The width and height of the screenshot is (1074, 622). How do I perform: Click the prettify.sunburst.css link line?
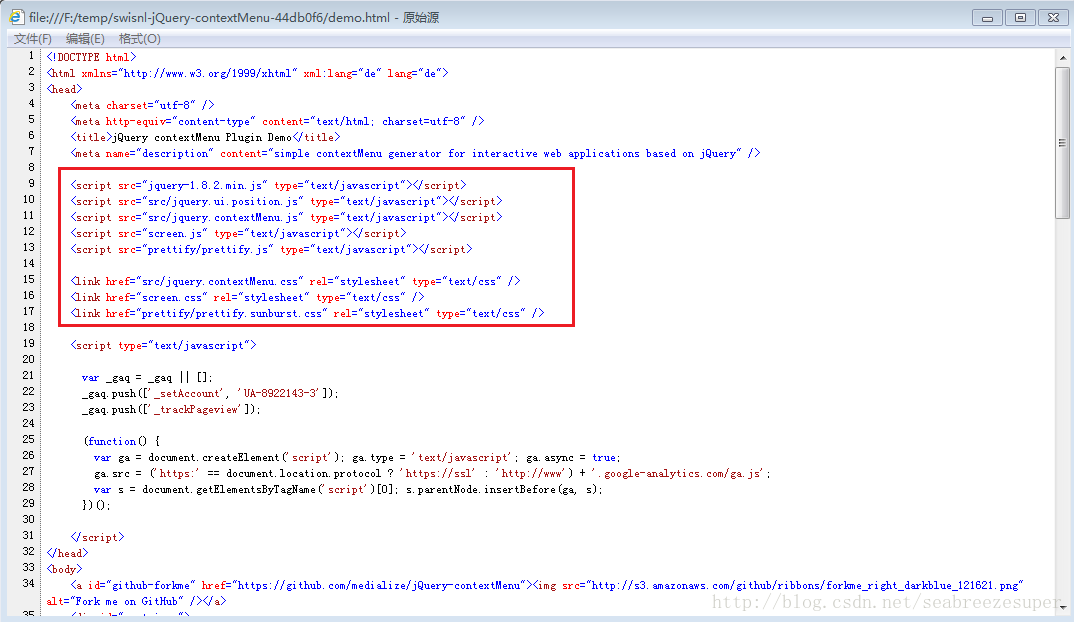coord(308,314)
